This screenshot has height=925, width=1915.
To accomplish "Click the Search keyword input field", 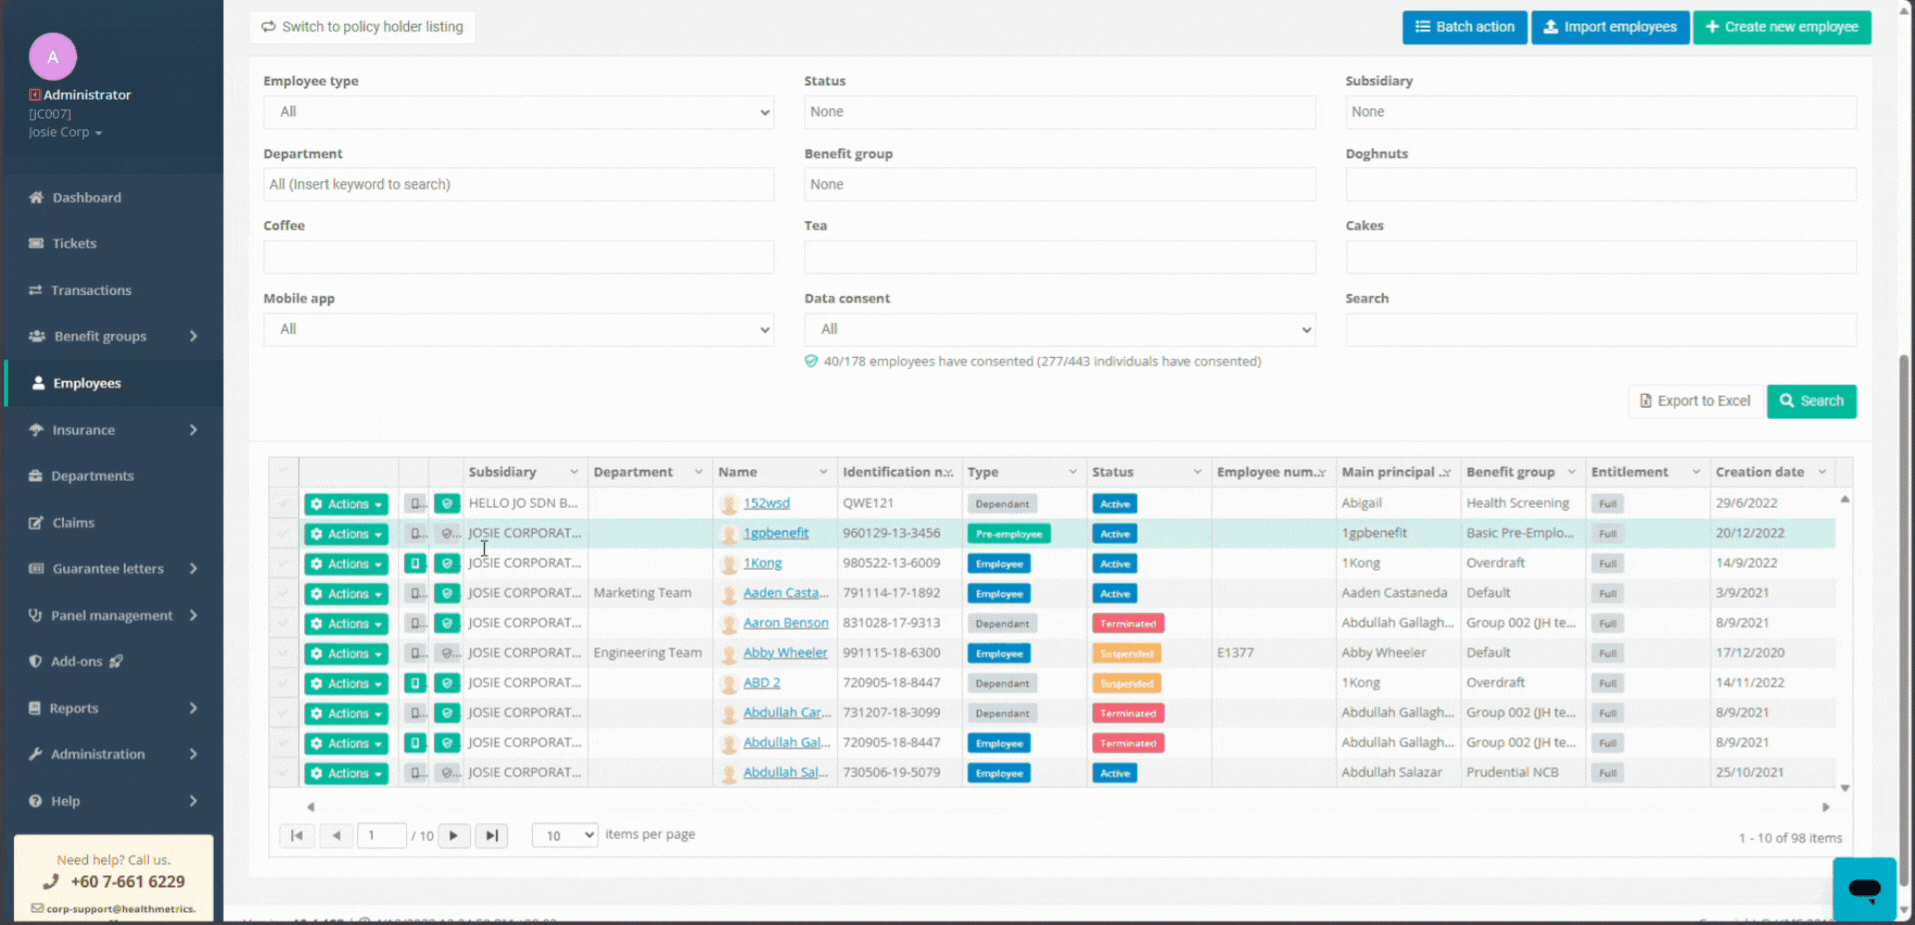I will [x=1600, y=329].
